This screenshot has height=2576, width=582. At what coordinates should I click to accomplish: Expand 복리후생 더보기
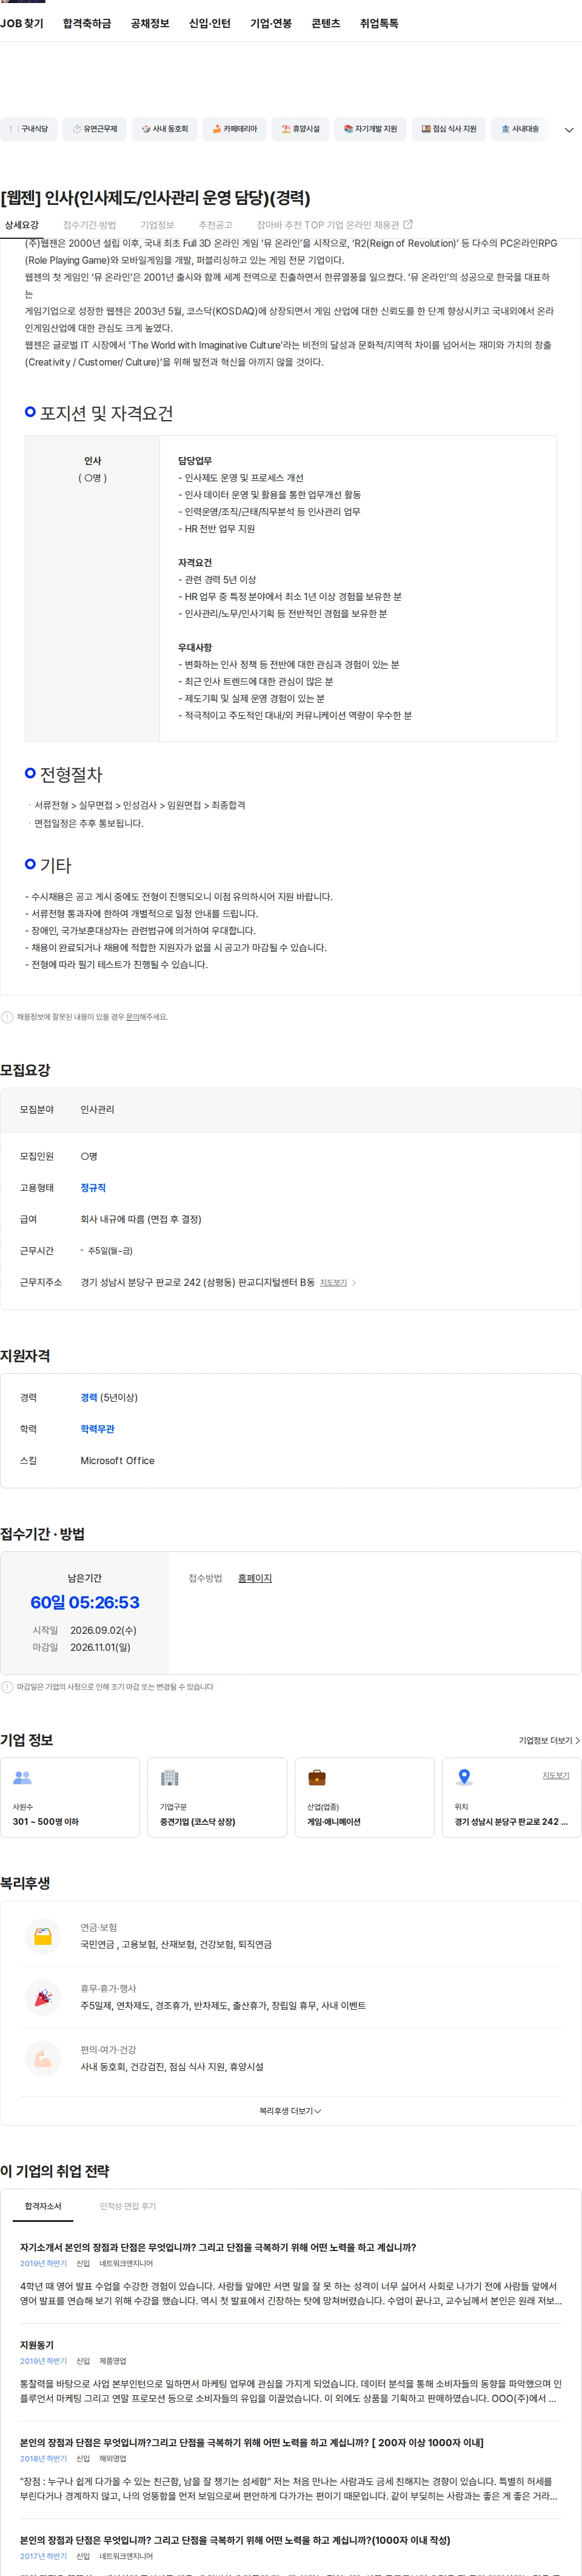point(290,2111)
